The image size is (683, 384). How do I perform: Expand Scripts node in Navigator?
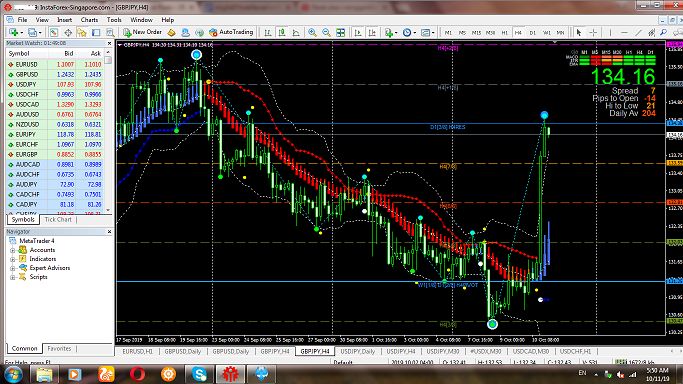click(13, 277)
